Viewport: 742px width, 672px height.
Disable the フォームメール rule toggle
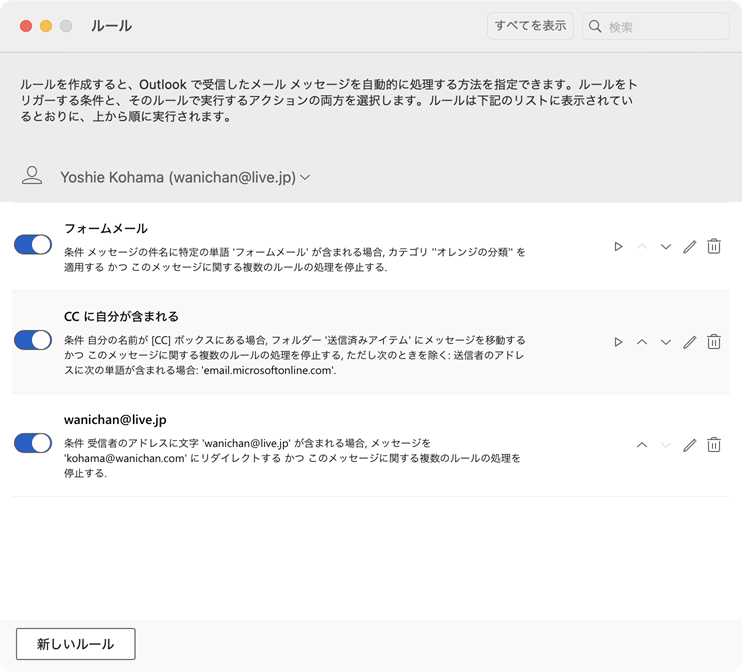[33, 245]
